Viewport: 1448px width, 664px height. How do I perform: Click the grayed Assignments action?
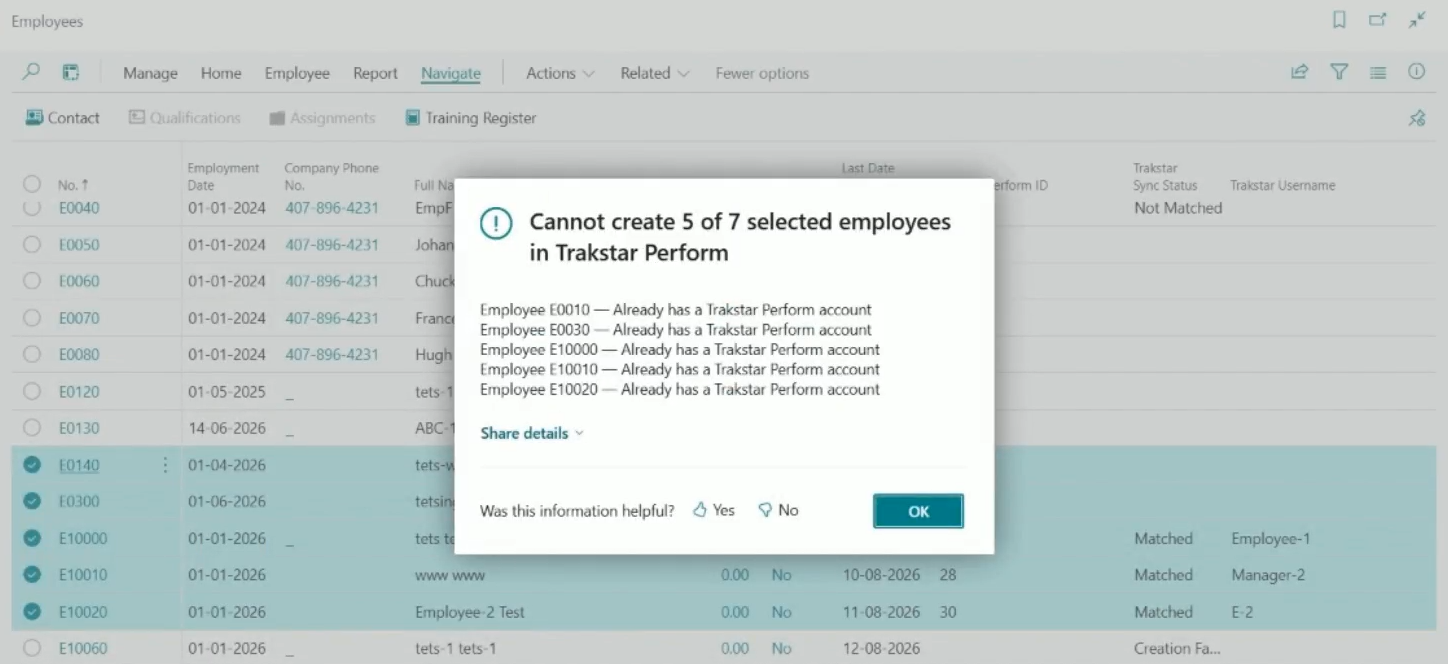[322, 118]
